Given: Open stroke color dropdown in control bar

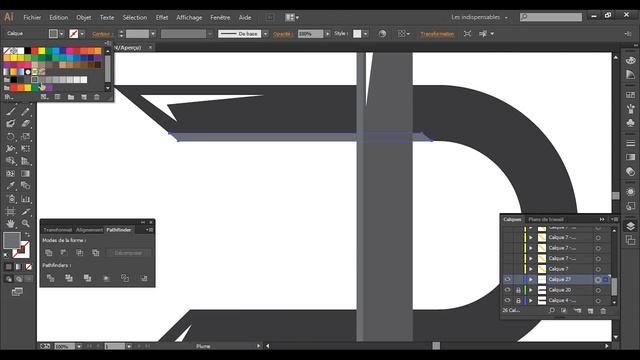Looking at the screenshot, I should coord(82,33).
